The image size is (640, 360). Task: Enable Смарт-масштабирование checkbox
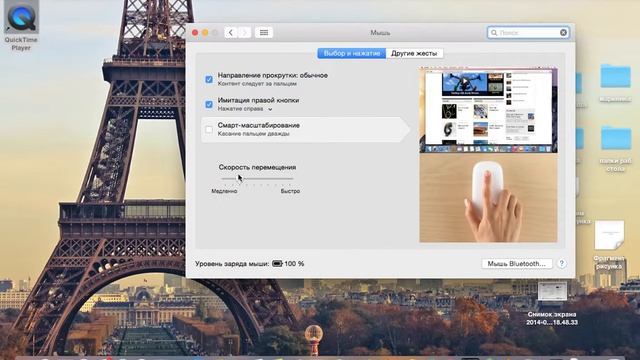(209, 130)
